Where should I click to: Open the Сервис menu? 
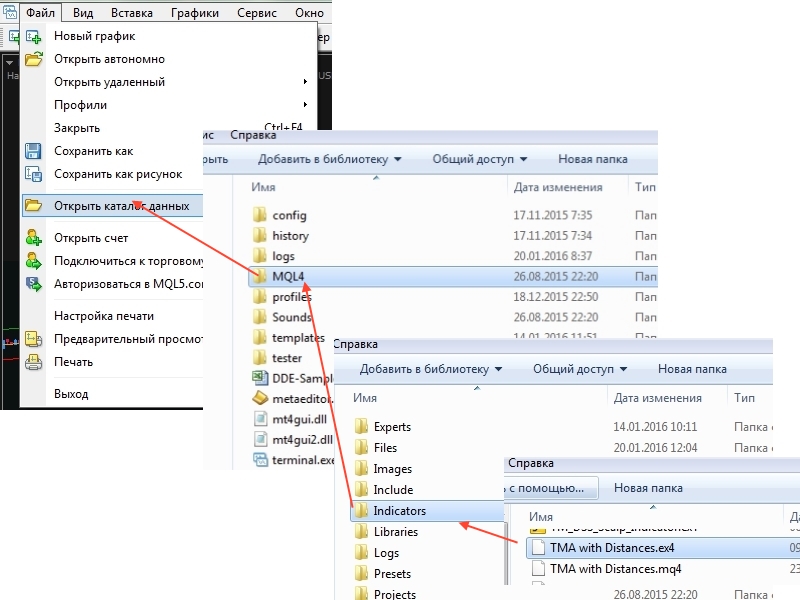pyautogui.click(x=257, y=13)
